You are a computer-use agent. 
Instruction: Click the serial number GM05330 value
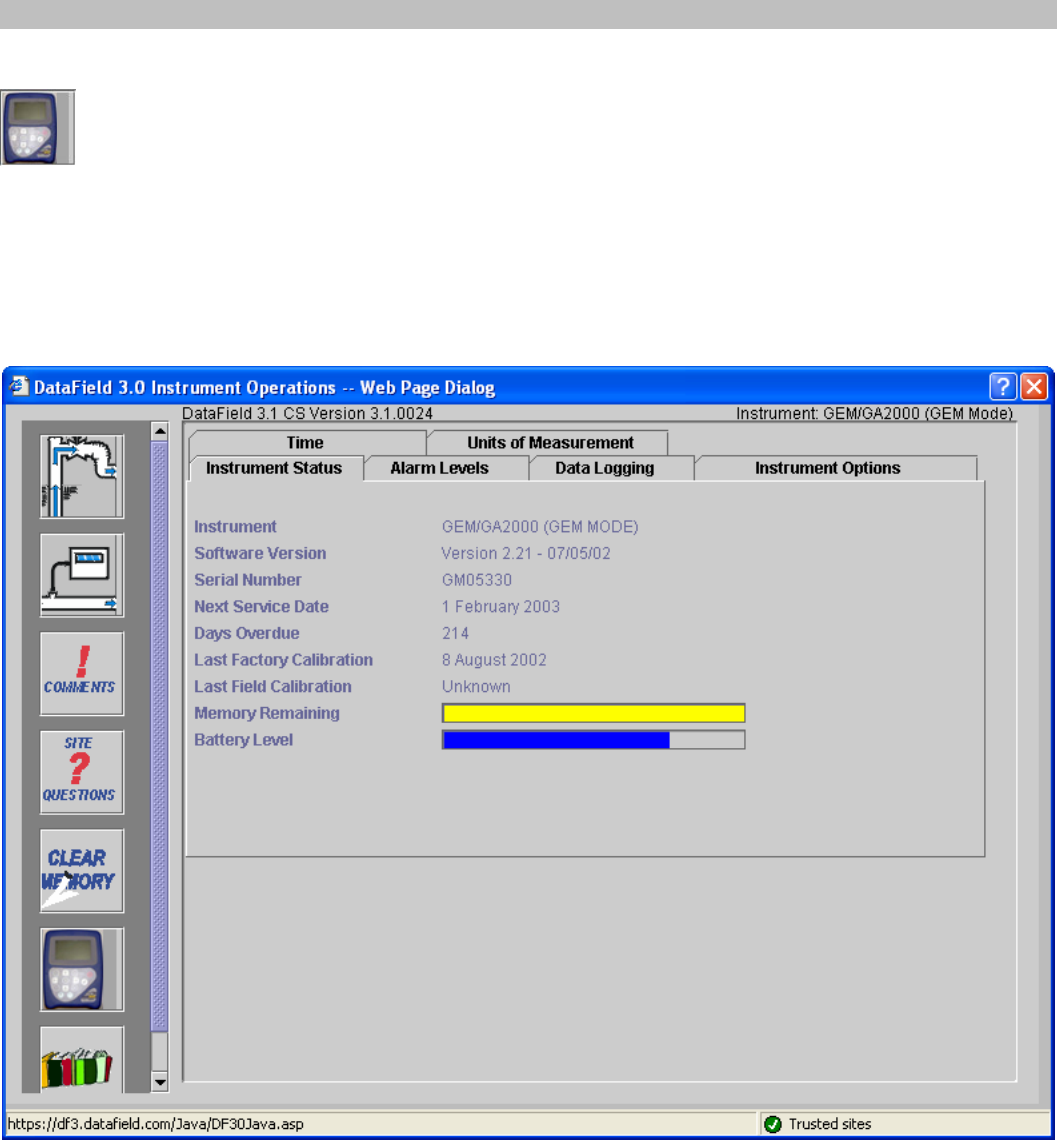[477, 580]
